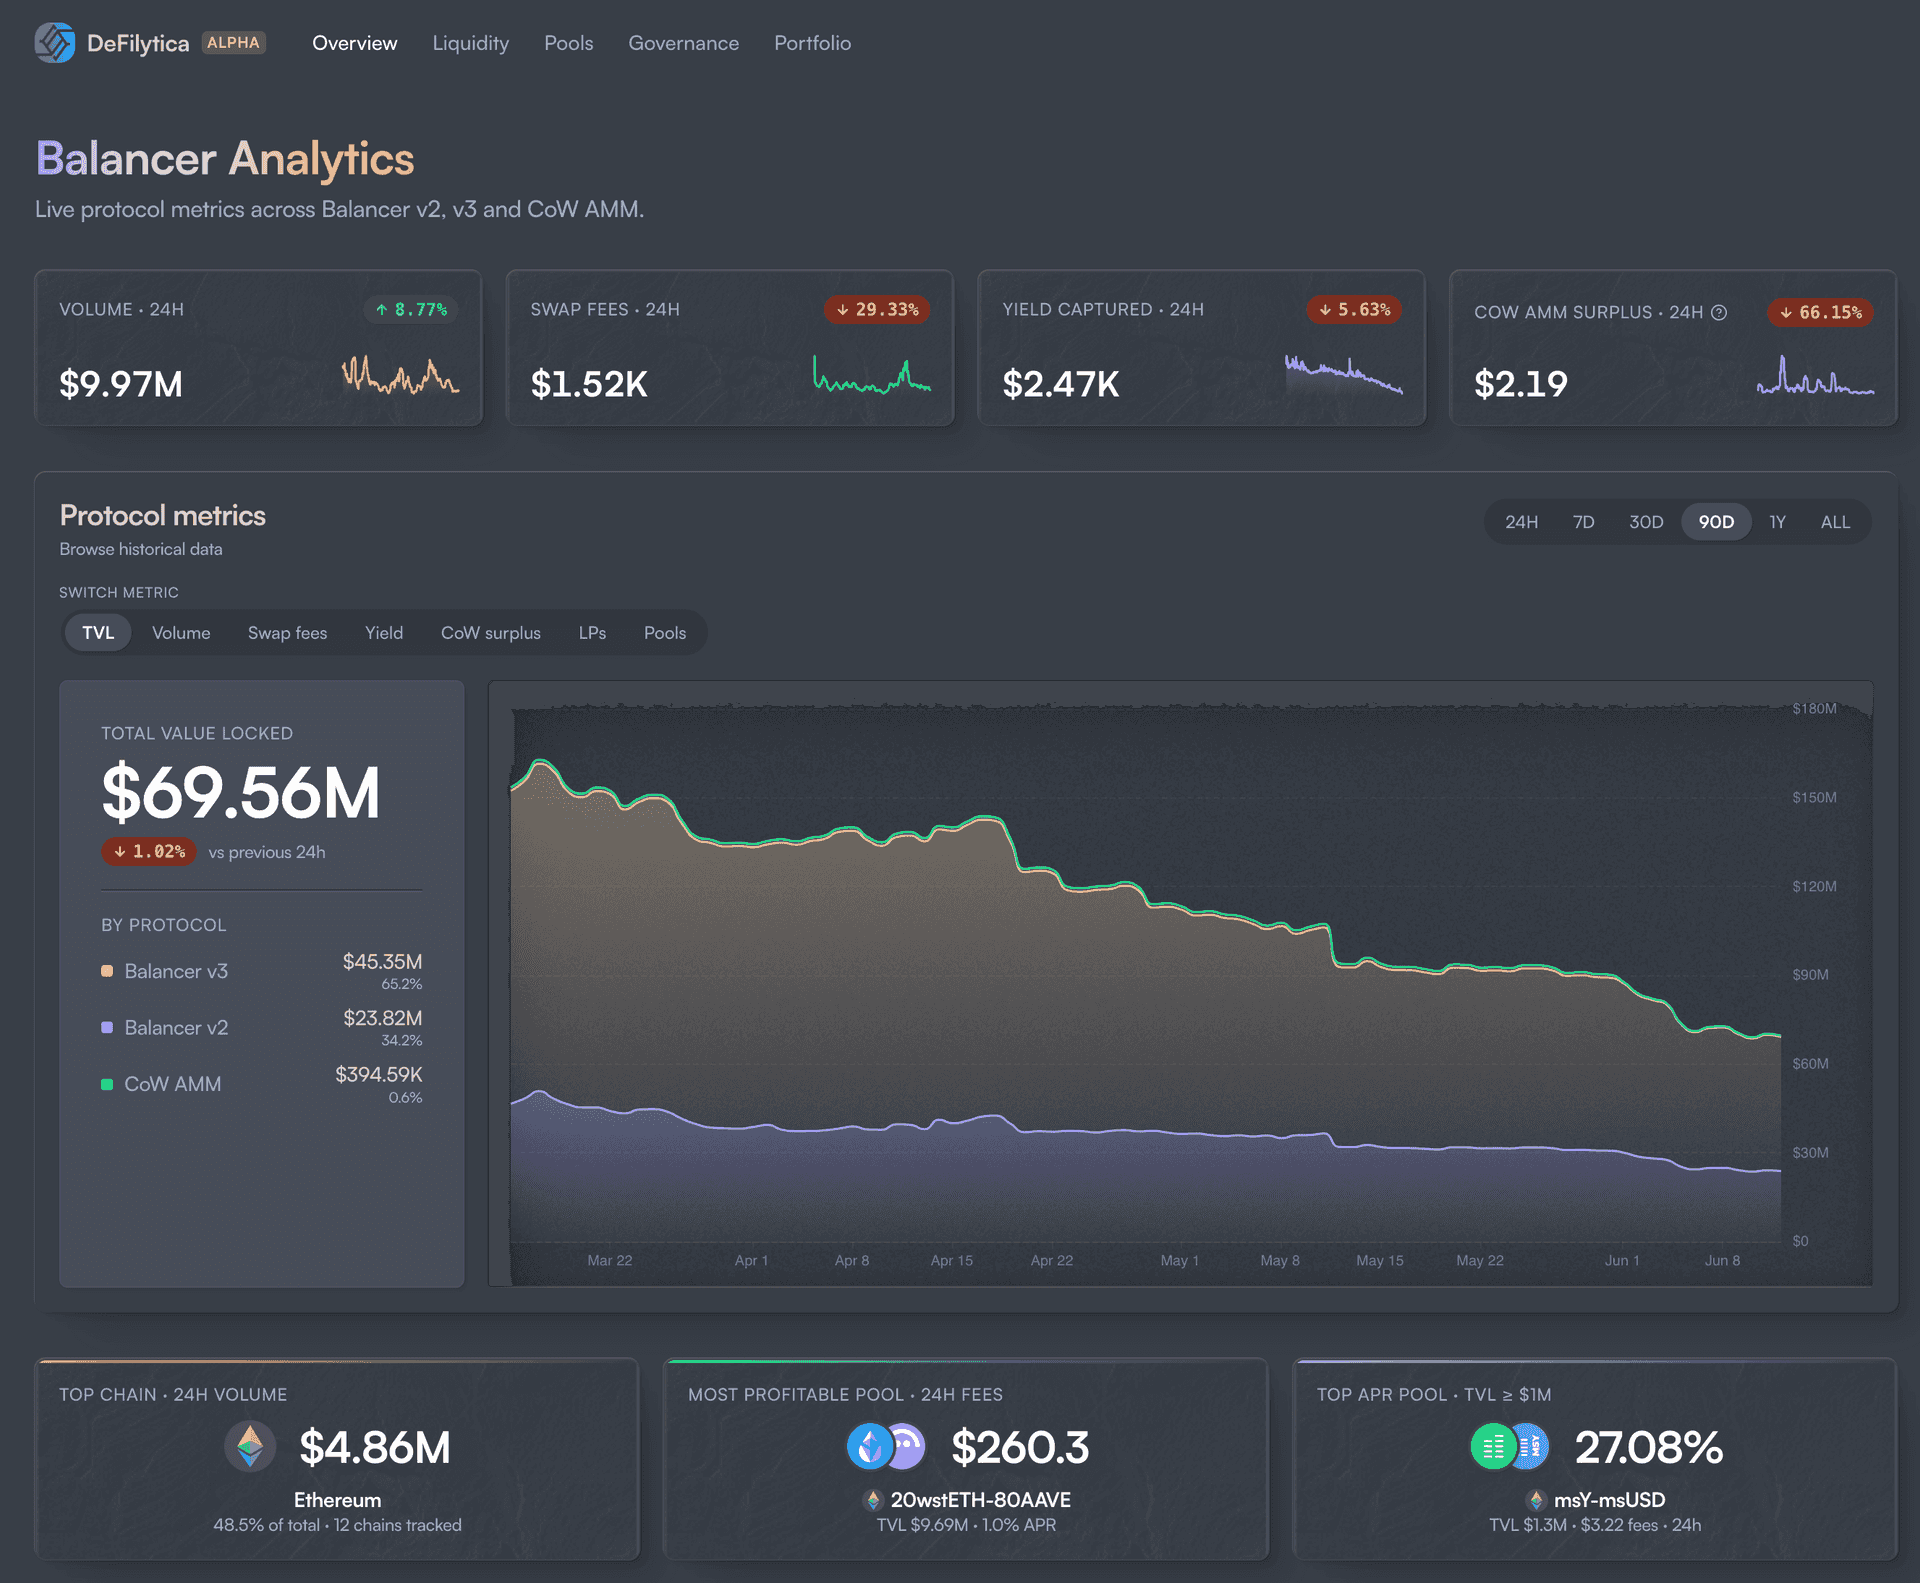
Task: Open the msY-msUSD pool link
Action: point(1610,1500)
